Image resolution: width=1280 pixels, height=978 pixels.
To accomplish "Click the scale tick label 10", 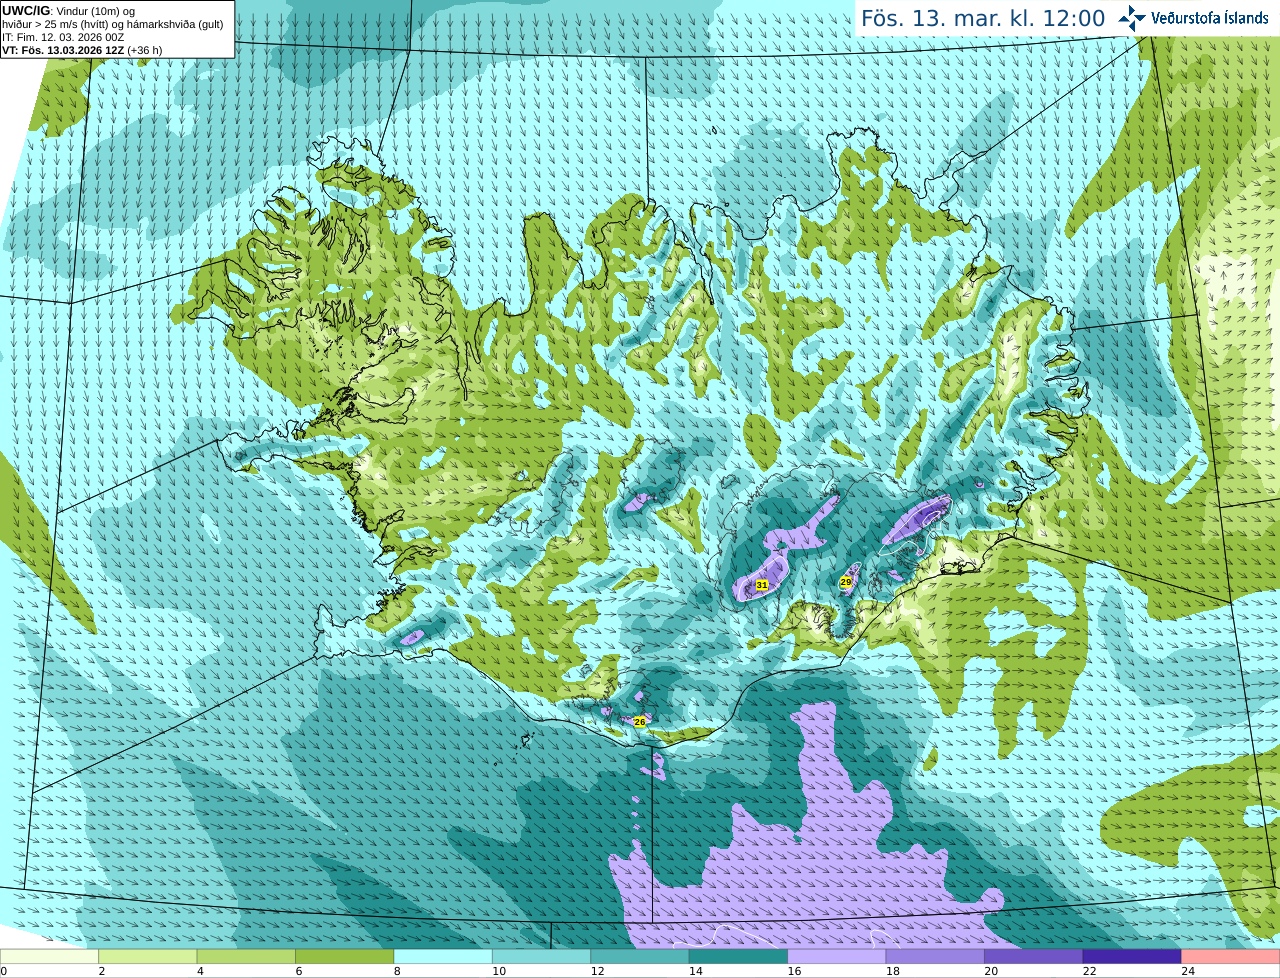I will pyautogui.click(x=499, y=971).
